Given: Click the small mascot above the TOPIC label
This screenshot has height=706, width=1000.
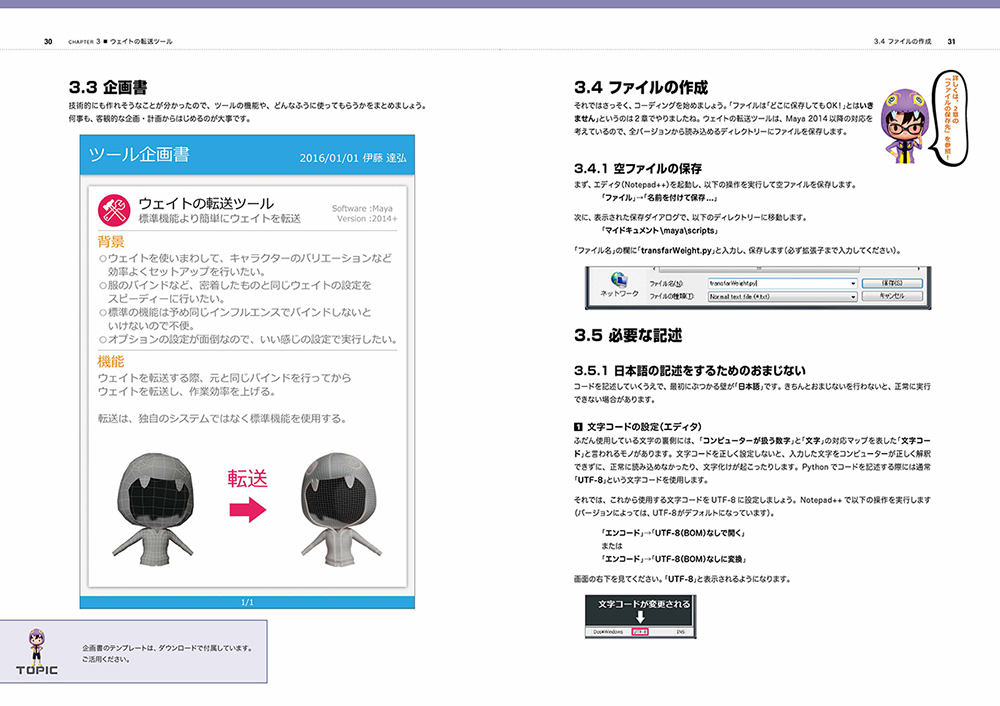Looking at the screenshot, I should tap(37, 645).
